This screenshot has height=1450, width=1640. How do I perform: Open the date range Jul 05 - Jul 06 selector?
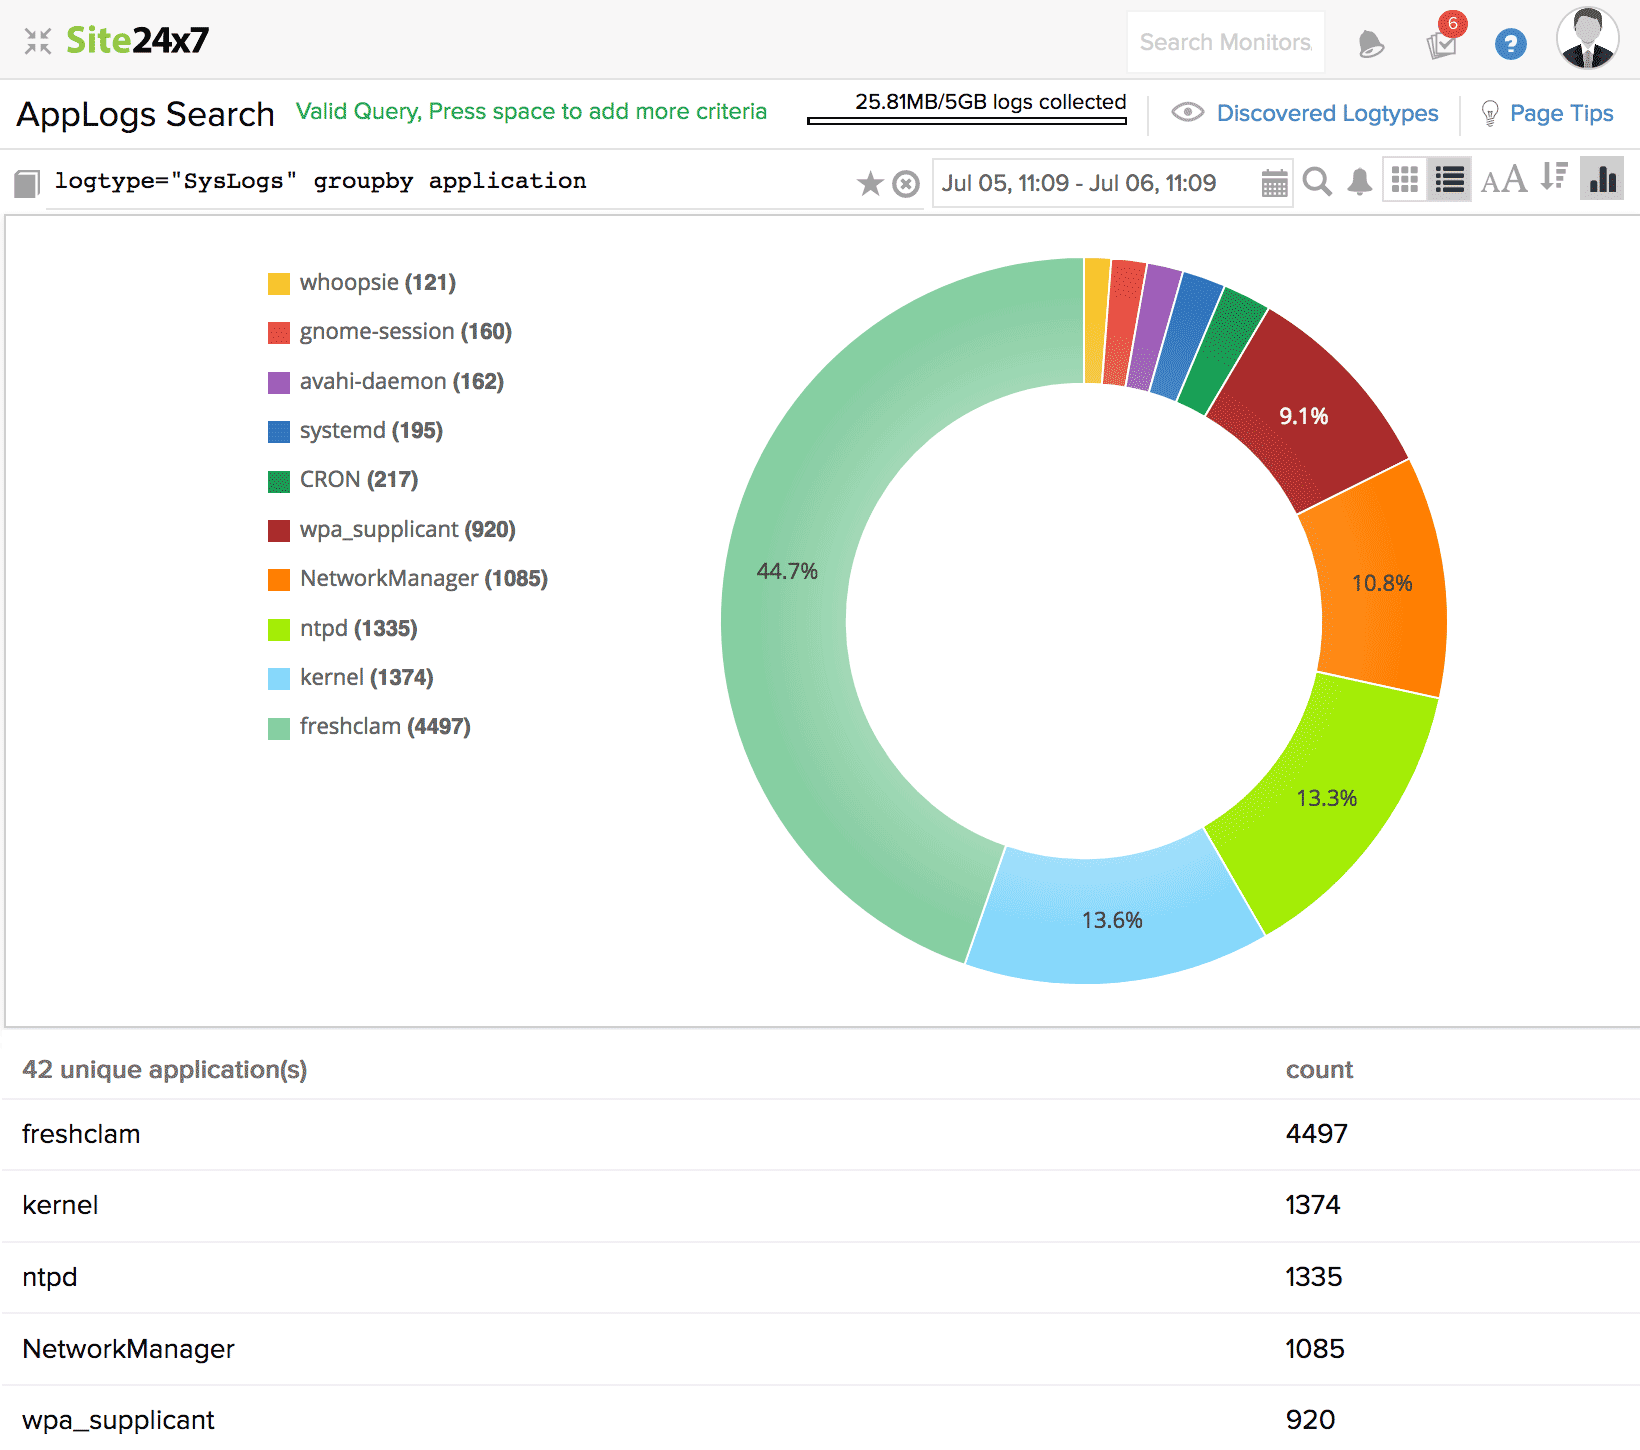coord(1079,183)
